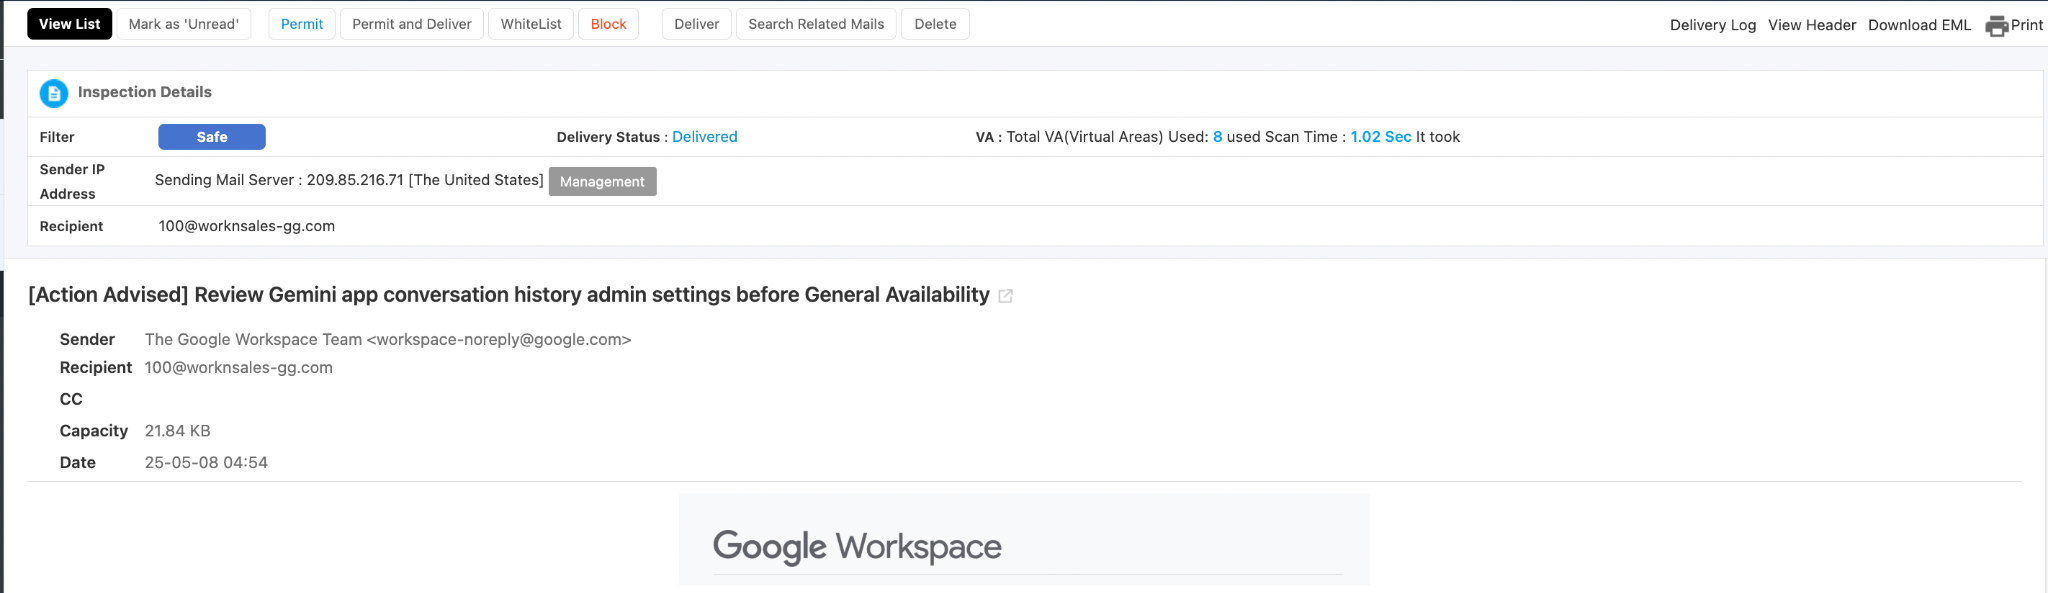Click the View List button

(70, 24)
